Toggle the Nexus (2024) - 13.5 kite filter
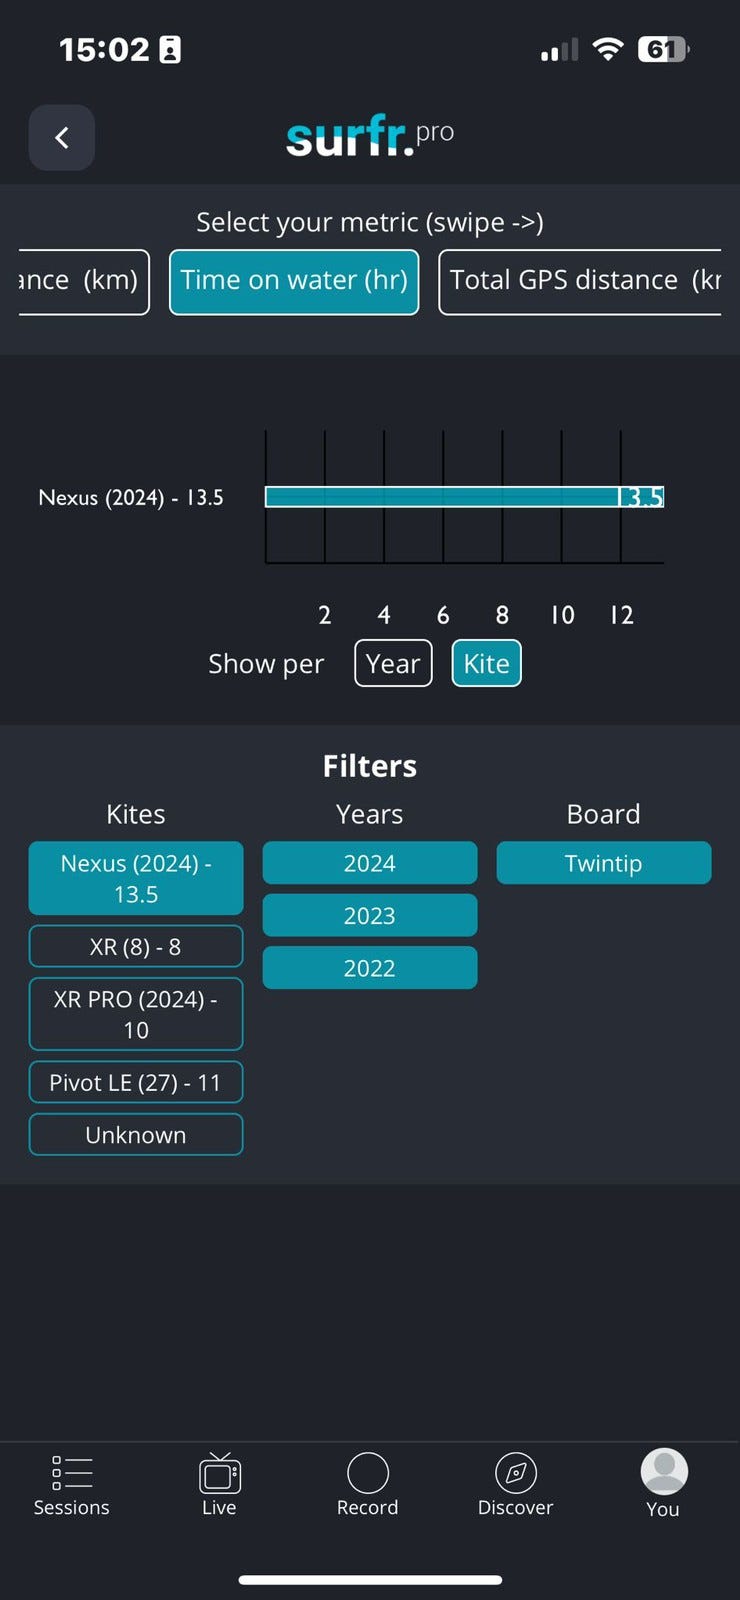Image resolution: width=740 pixels, height=1600 pixels. [x=136, y=878]
